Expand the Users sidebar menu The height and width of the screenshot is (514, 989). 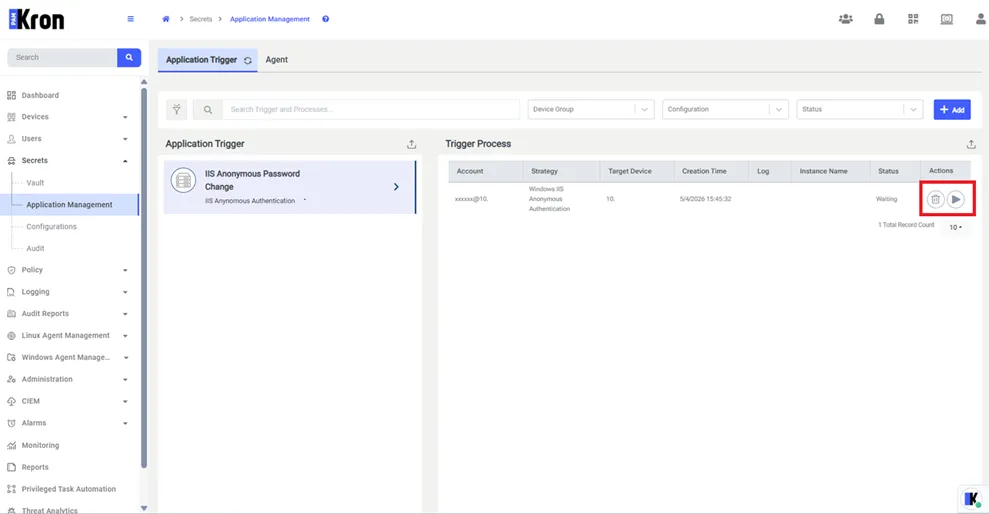125,139
